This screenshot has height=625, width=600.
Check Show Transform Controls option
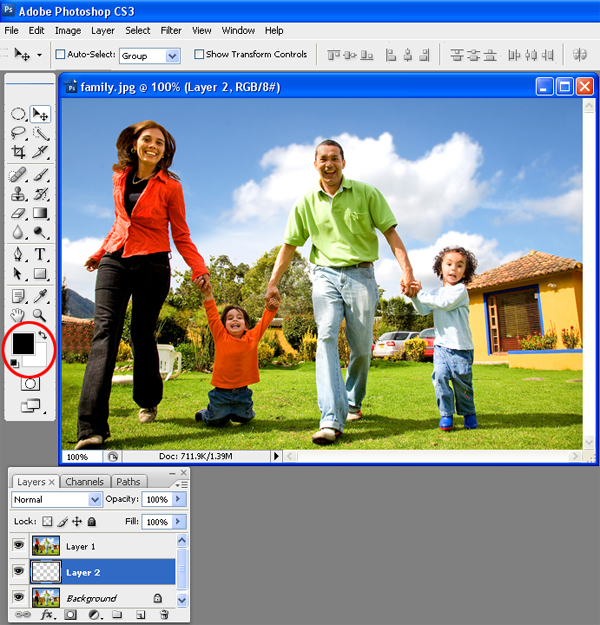coord(200,55)
